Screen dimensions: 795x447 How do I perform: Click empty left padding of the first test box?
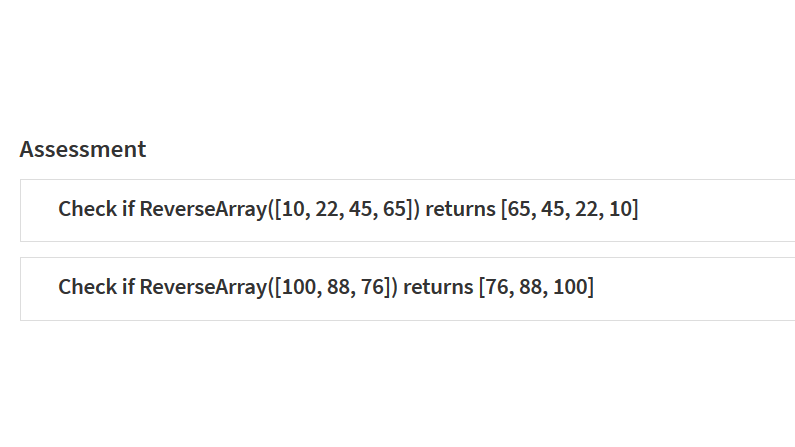click(x=39, y=210)
